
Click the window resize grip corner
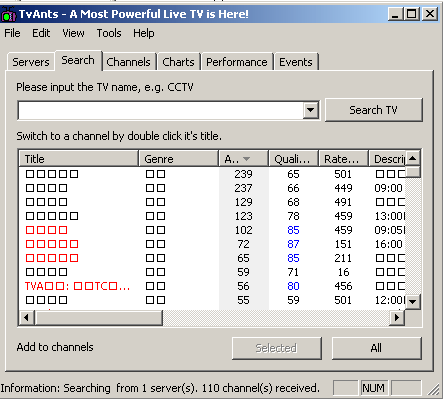point(434,389)
